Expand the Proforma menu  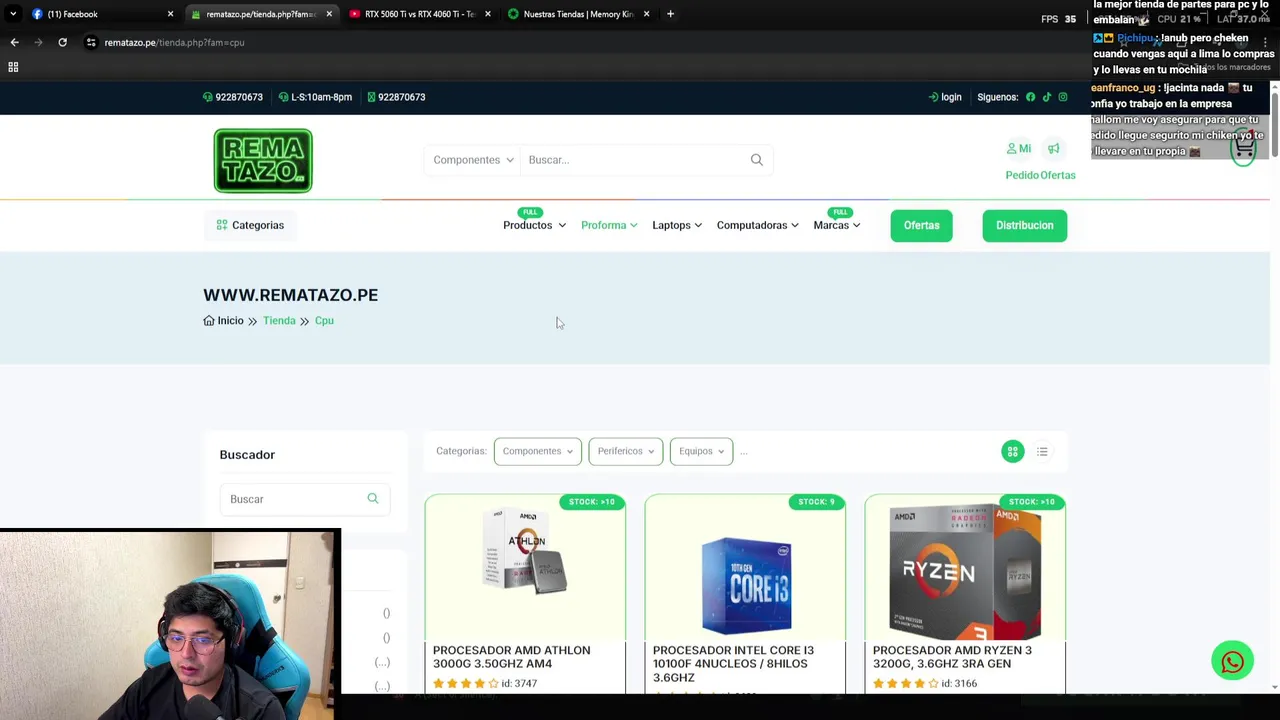[609, 225]
